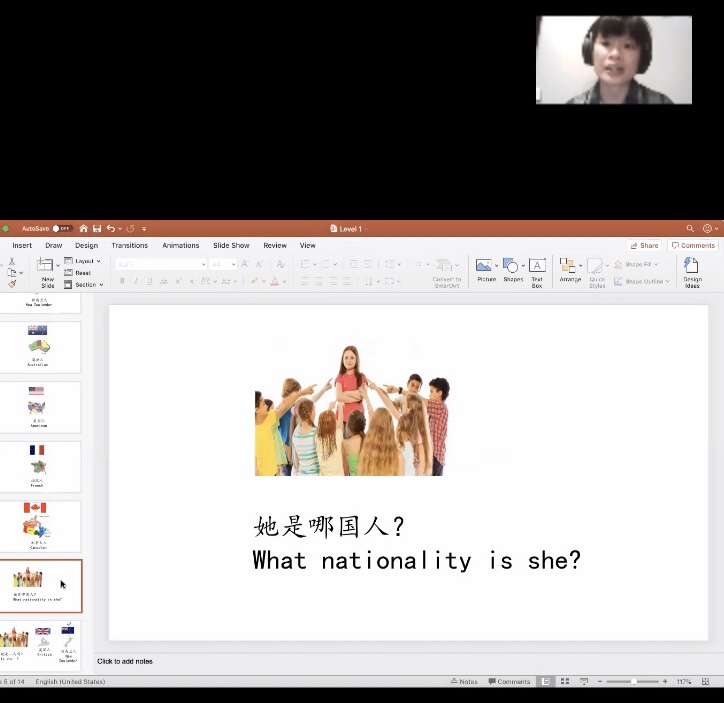The image size is (724, 703).
Task: Click the Home icon in title bar
Action: 84,229
